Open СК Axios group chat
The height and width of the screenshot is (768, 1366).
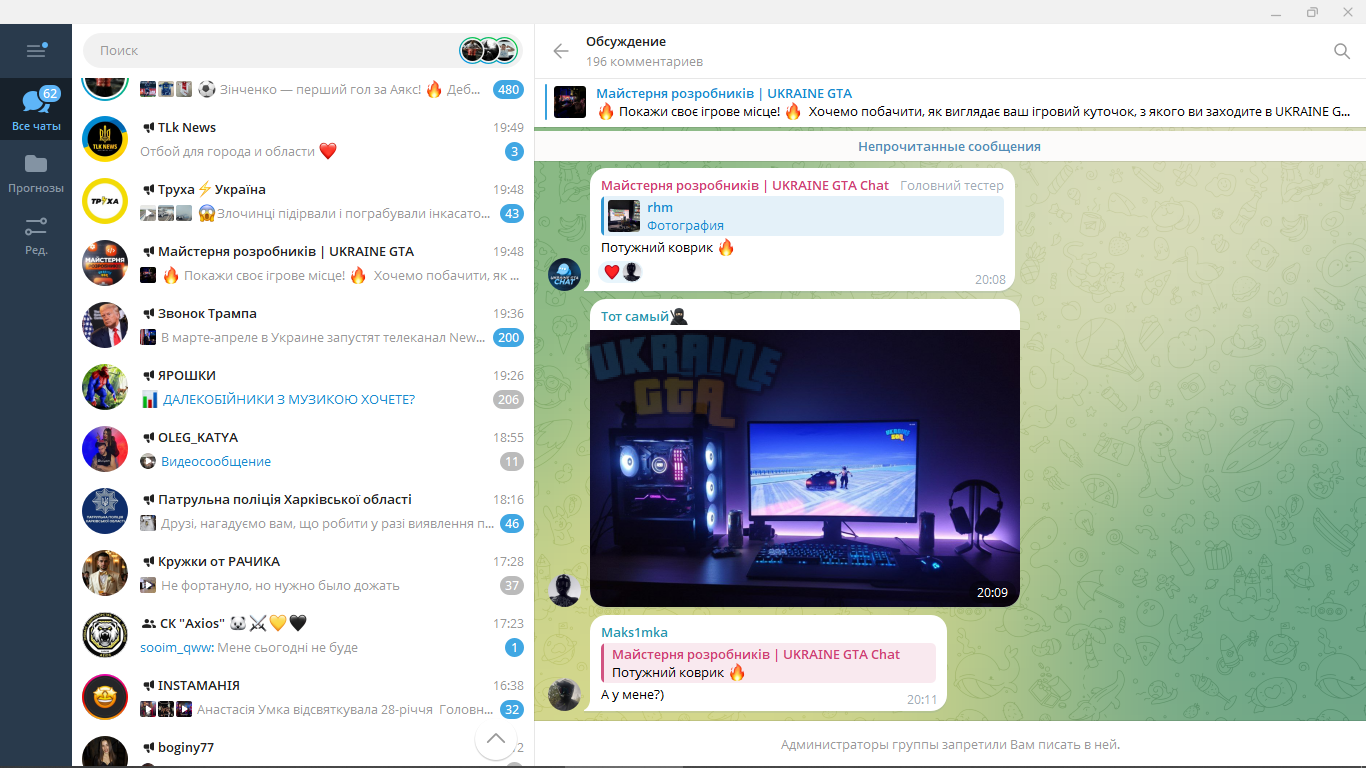(x=303, y=635)
